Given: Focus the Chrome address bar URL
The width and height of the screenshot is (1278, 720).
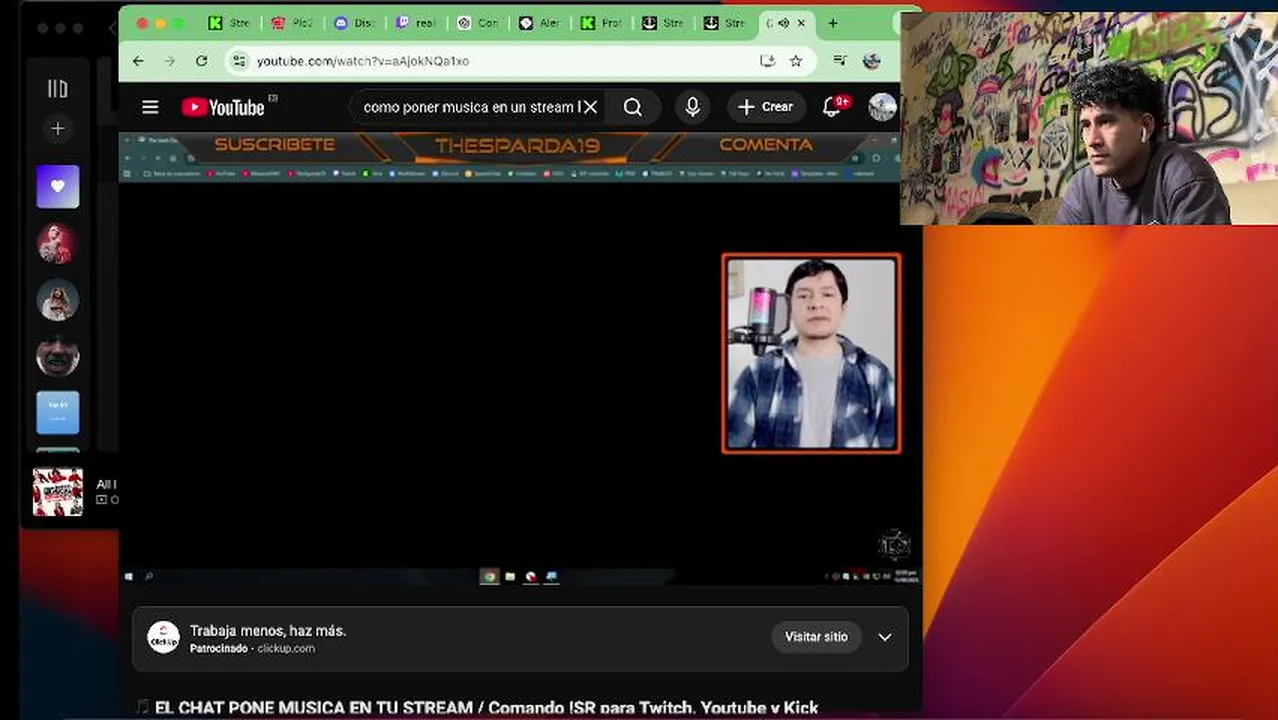Looking at the screenshot, I should pos(363,61).
